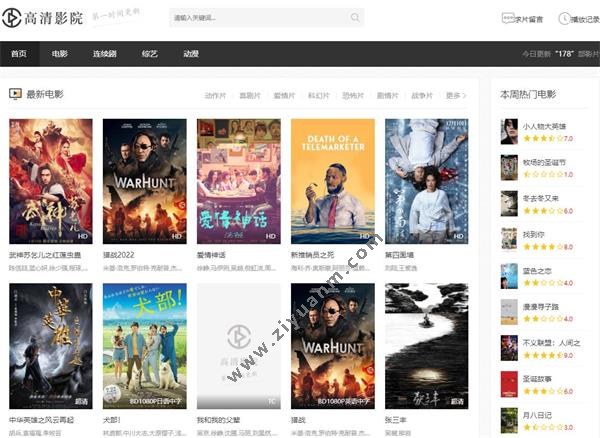Click the 武神苏乞儿之红莲虫蛊 title
Screen dimensions: 600x438
pyautogui.click(x=45, y=255)
